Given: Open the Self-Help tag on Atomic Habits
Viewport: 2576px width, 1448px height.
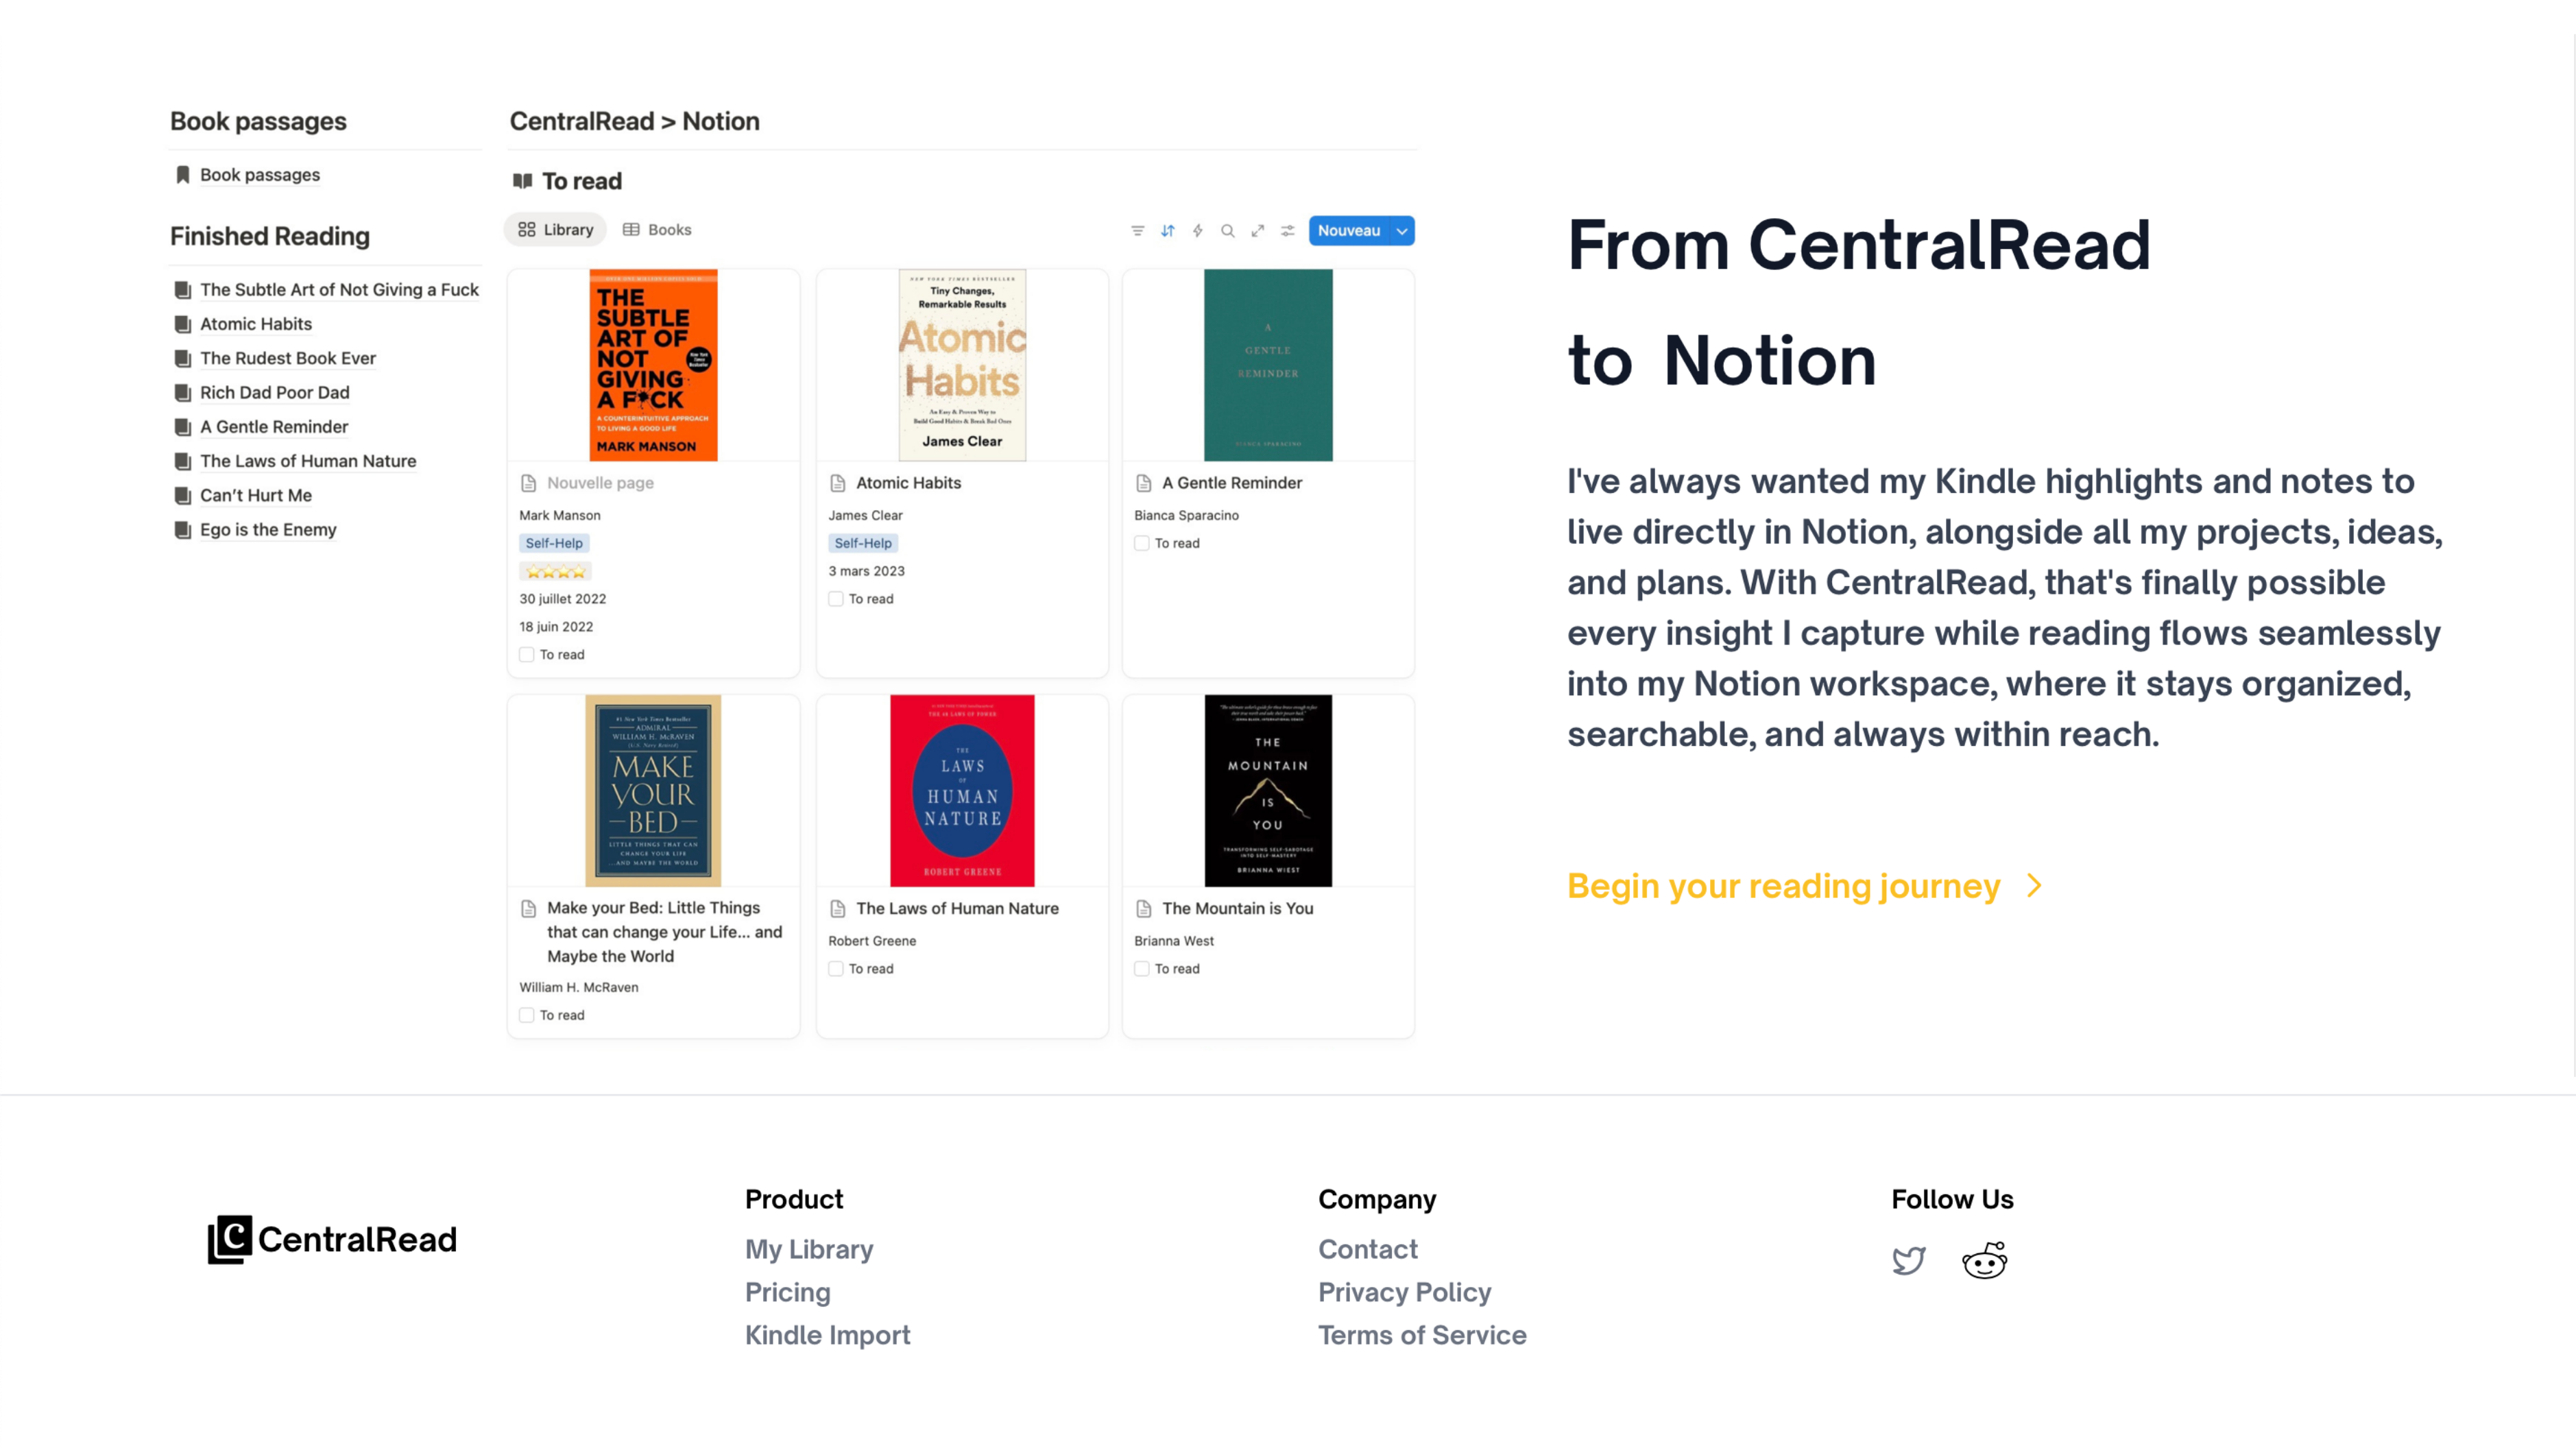Looking at the screenshot, I should [x=863, y=543].
